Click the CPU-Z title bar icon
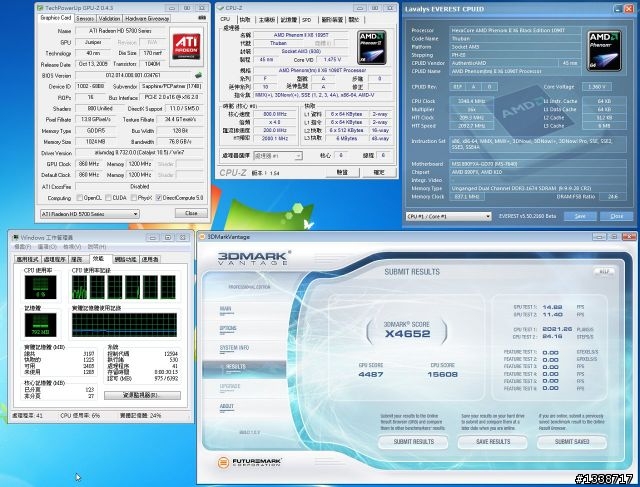640x487 pixels. pyautogui.click(x=221, y=8)
